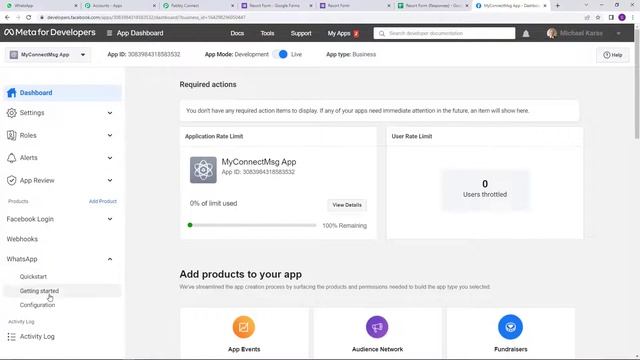Expand the App Review section chevron
640x360 pixels.
click(110, 180)
